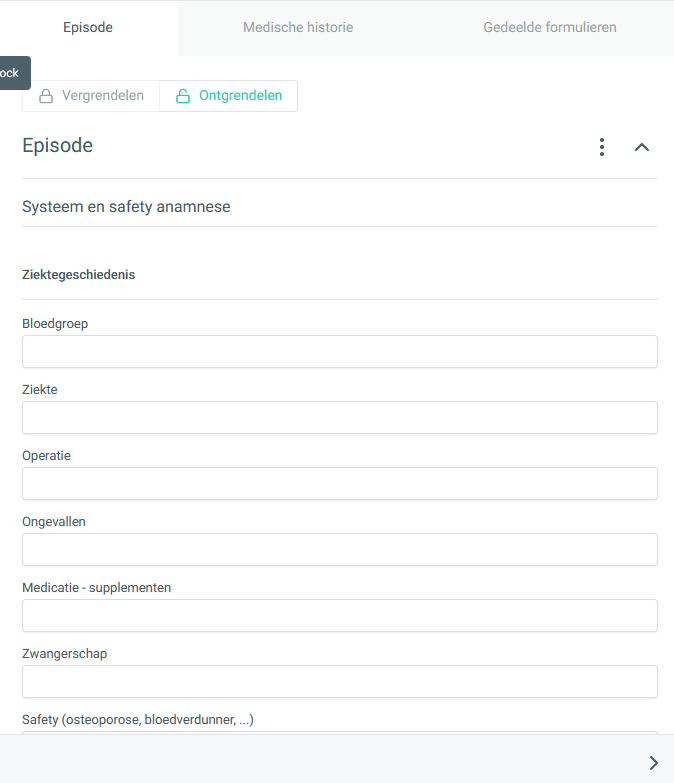The height and width of the screenshot is (783, 674).
Task: Collapse the Episode section with chevron
Action: pyautogui.click(x=642, y=147)
